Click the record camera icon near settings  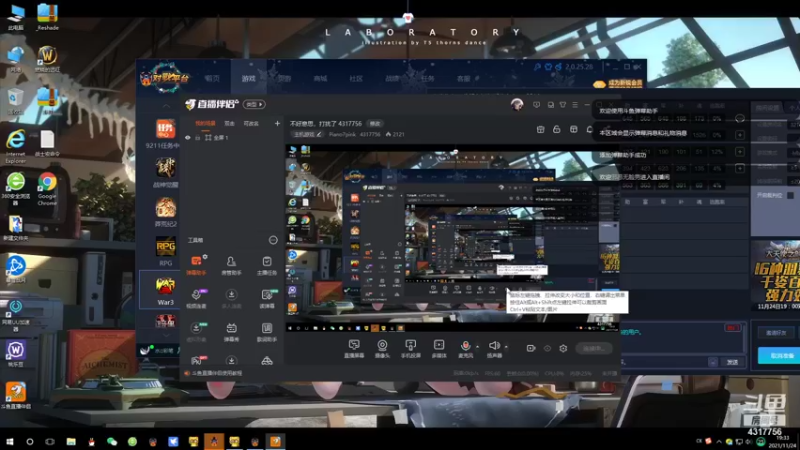(x=531, y=348)
